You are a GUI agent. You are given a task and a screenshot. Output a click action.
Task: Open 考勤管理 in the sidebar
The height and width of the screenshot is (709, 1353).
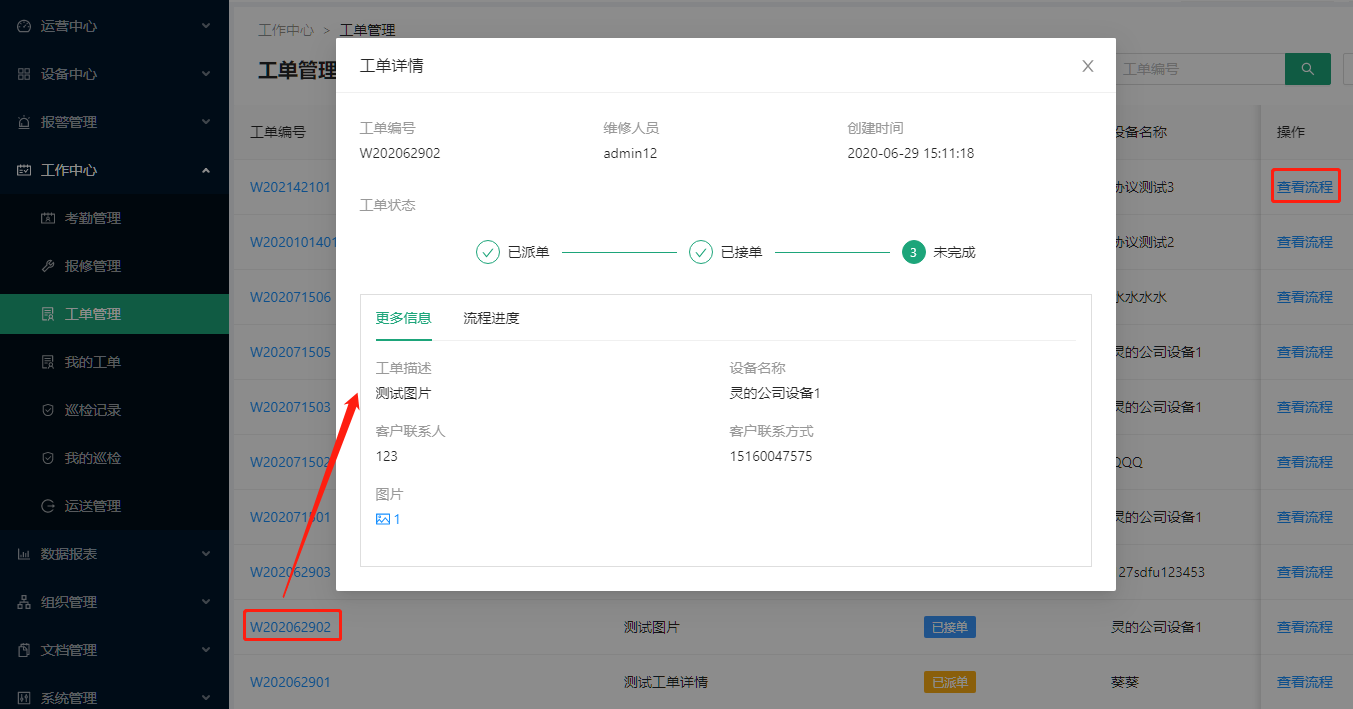pyautogui.click(x=92, y=218)
